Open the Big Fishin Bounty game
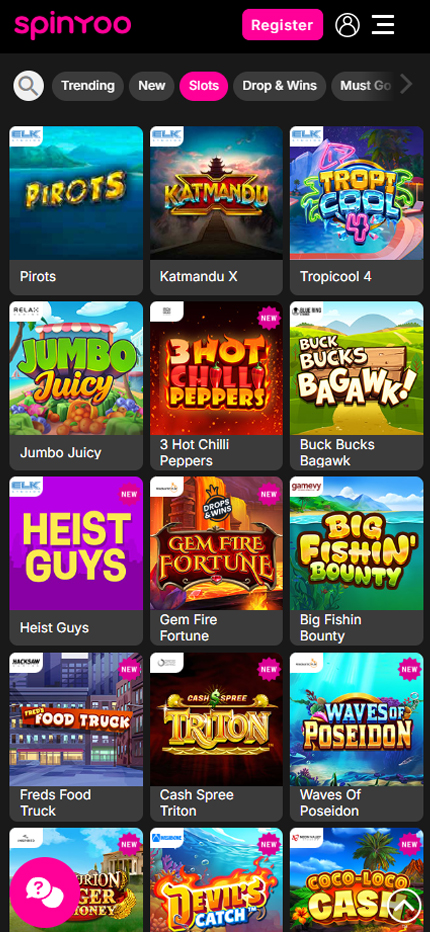This screenshot has height=932, width=430. point(356,561)
